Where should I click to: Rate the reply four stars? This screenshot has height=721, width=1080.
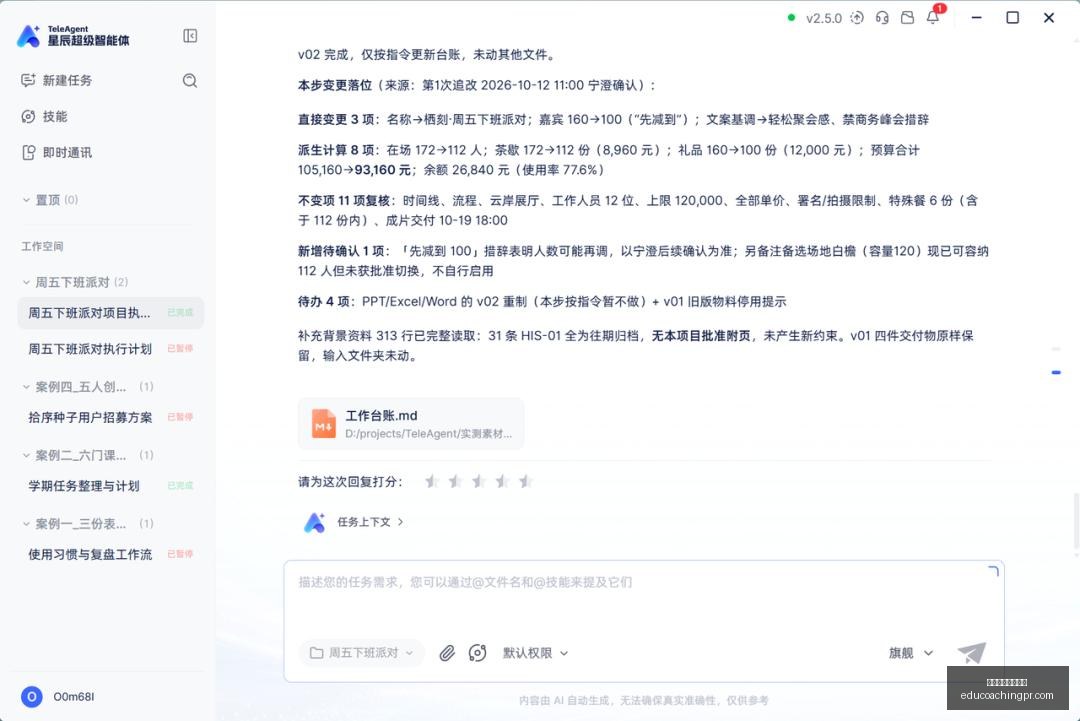[x=501, y=481]
